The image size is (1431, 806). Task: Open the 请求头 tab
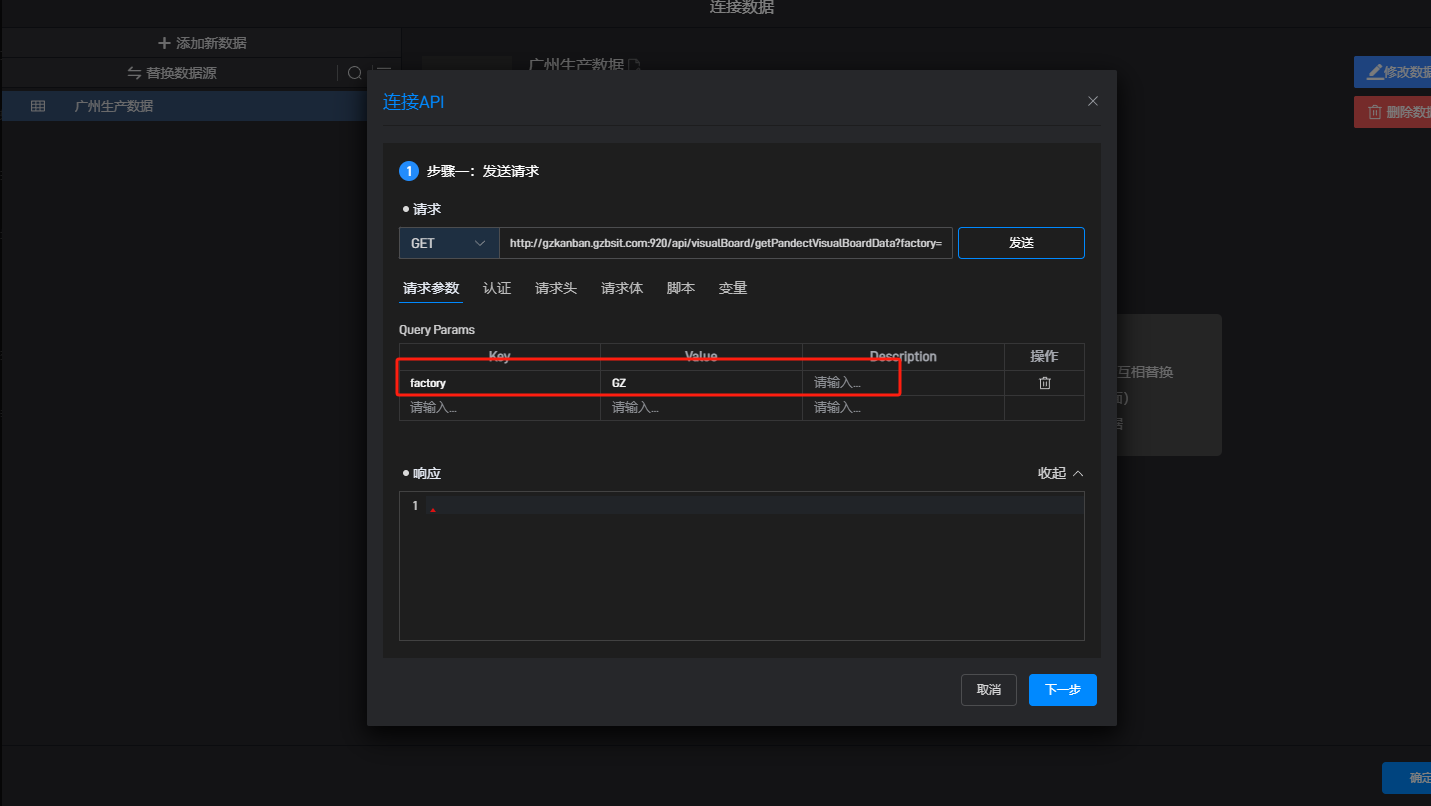tap(556, 288)
